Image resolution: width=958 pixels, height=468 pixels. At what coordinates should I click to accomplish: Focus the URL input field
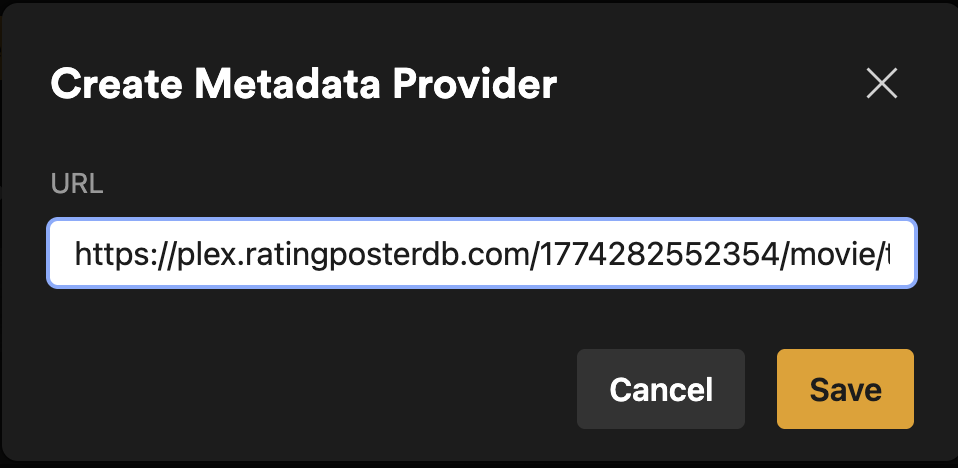[482, 253]
